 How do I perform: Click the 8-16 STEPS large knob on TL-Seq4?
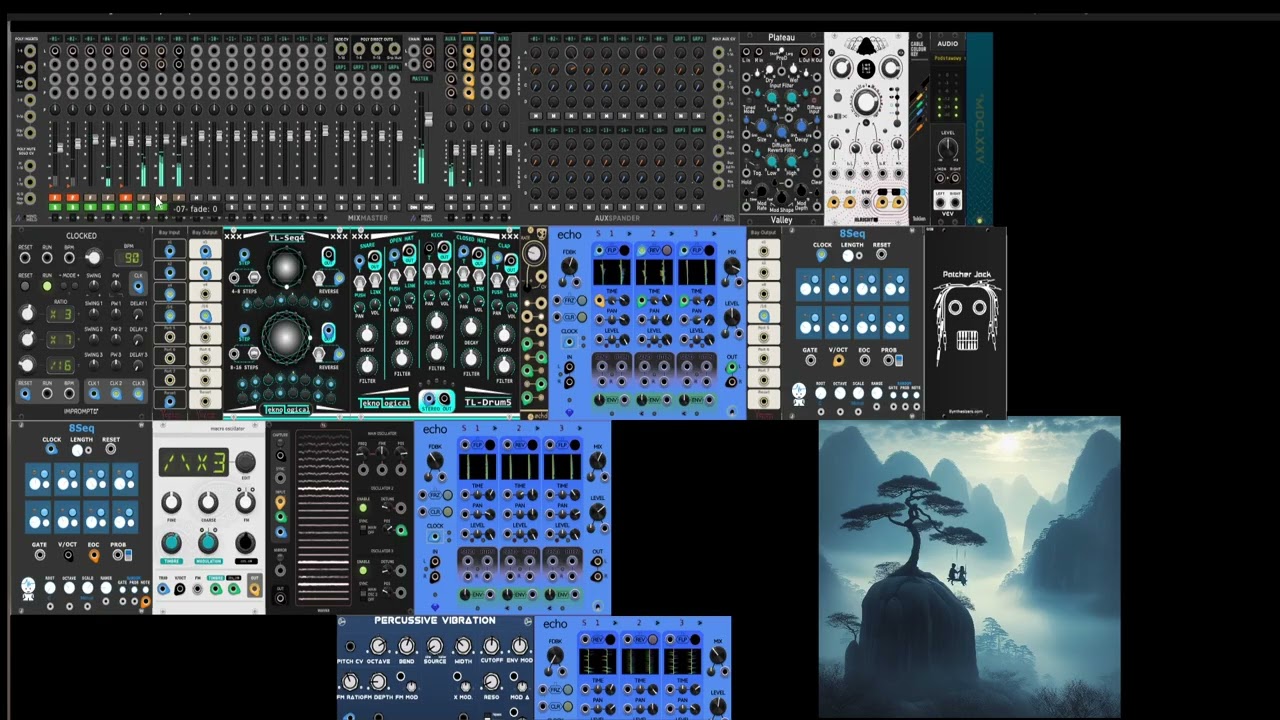click(x=285, y=338)
